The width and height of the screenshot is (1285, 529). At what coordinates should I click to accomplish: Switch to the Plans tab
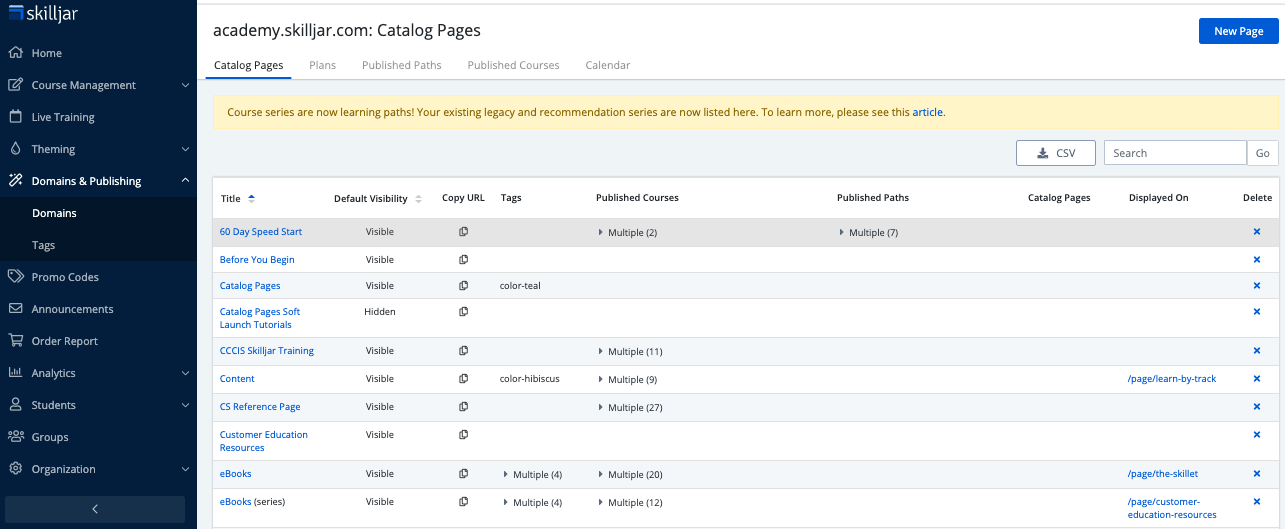point(322,65)
